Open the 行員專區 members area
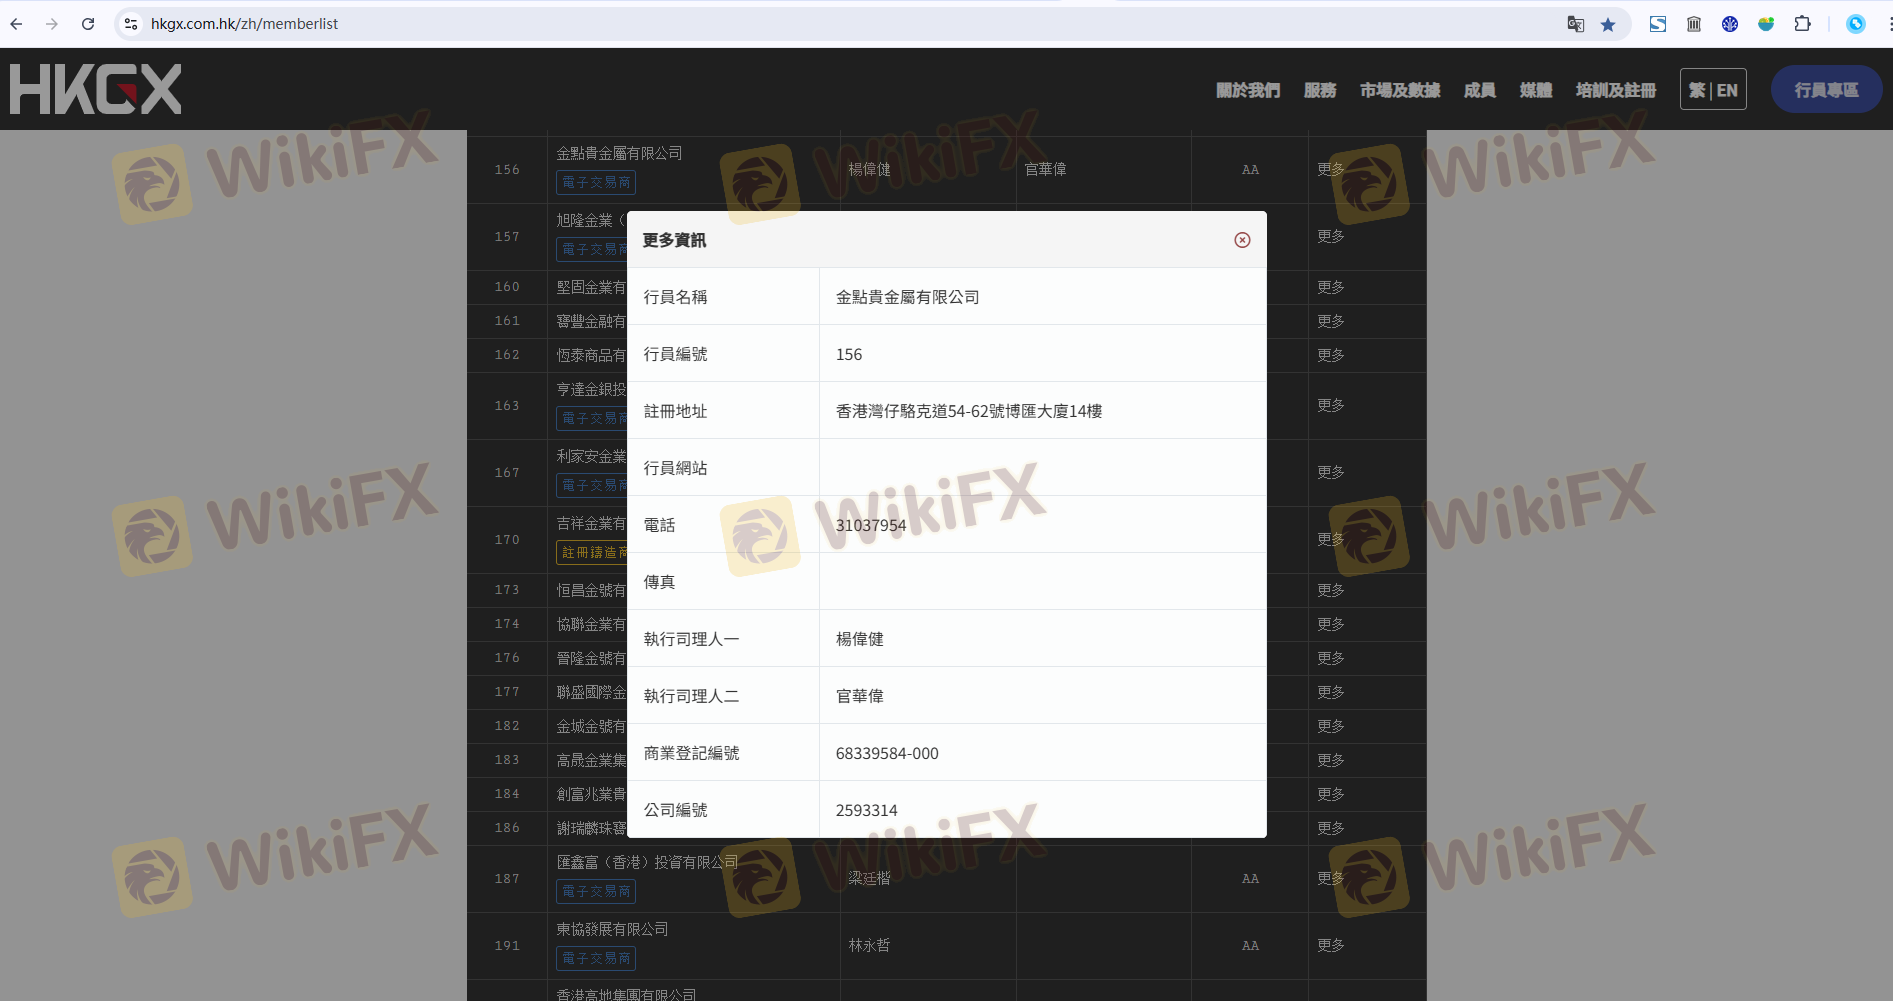 (x=1826, y=90)
